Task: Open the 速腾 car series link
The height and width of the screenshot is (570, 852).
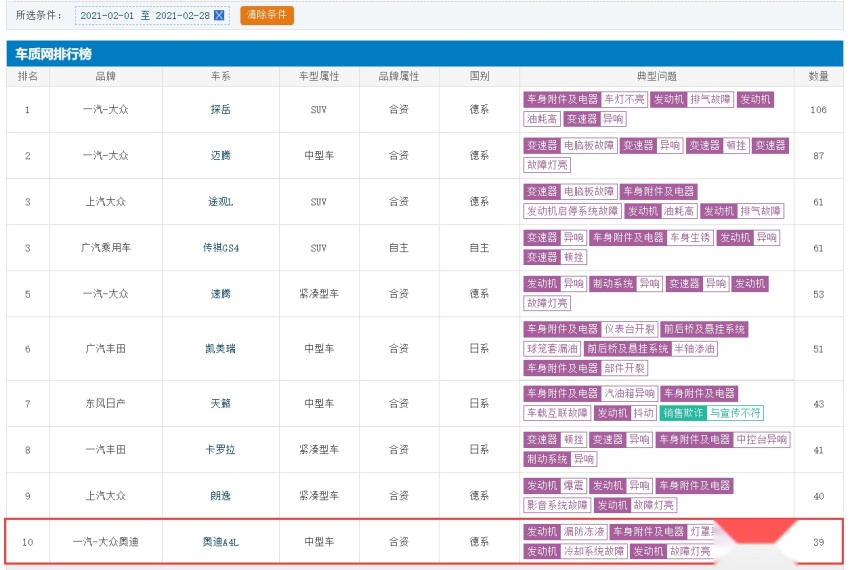Action: [221, 294]
